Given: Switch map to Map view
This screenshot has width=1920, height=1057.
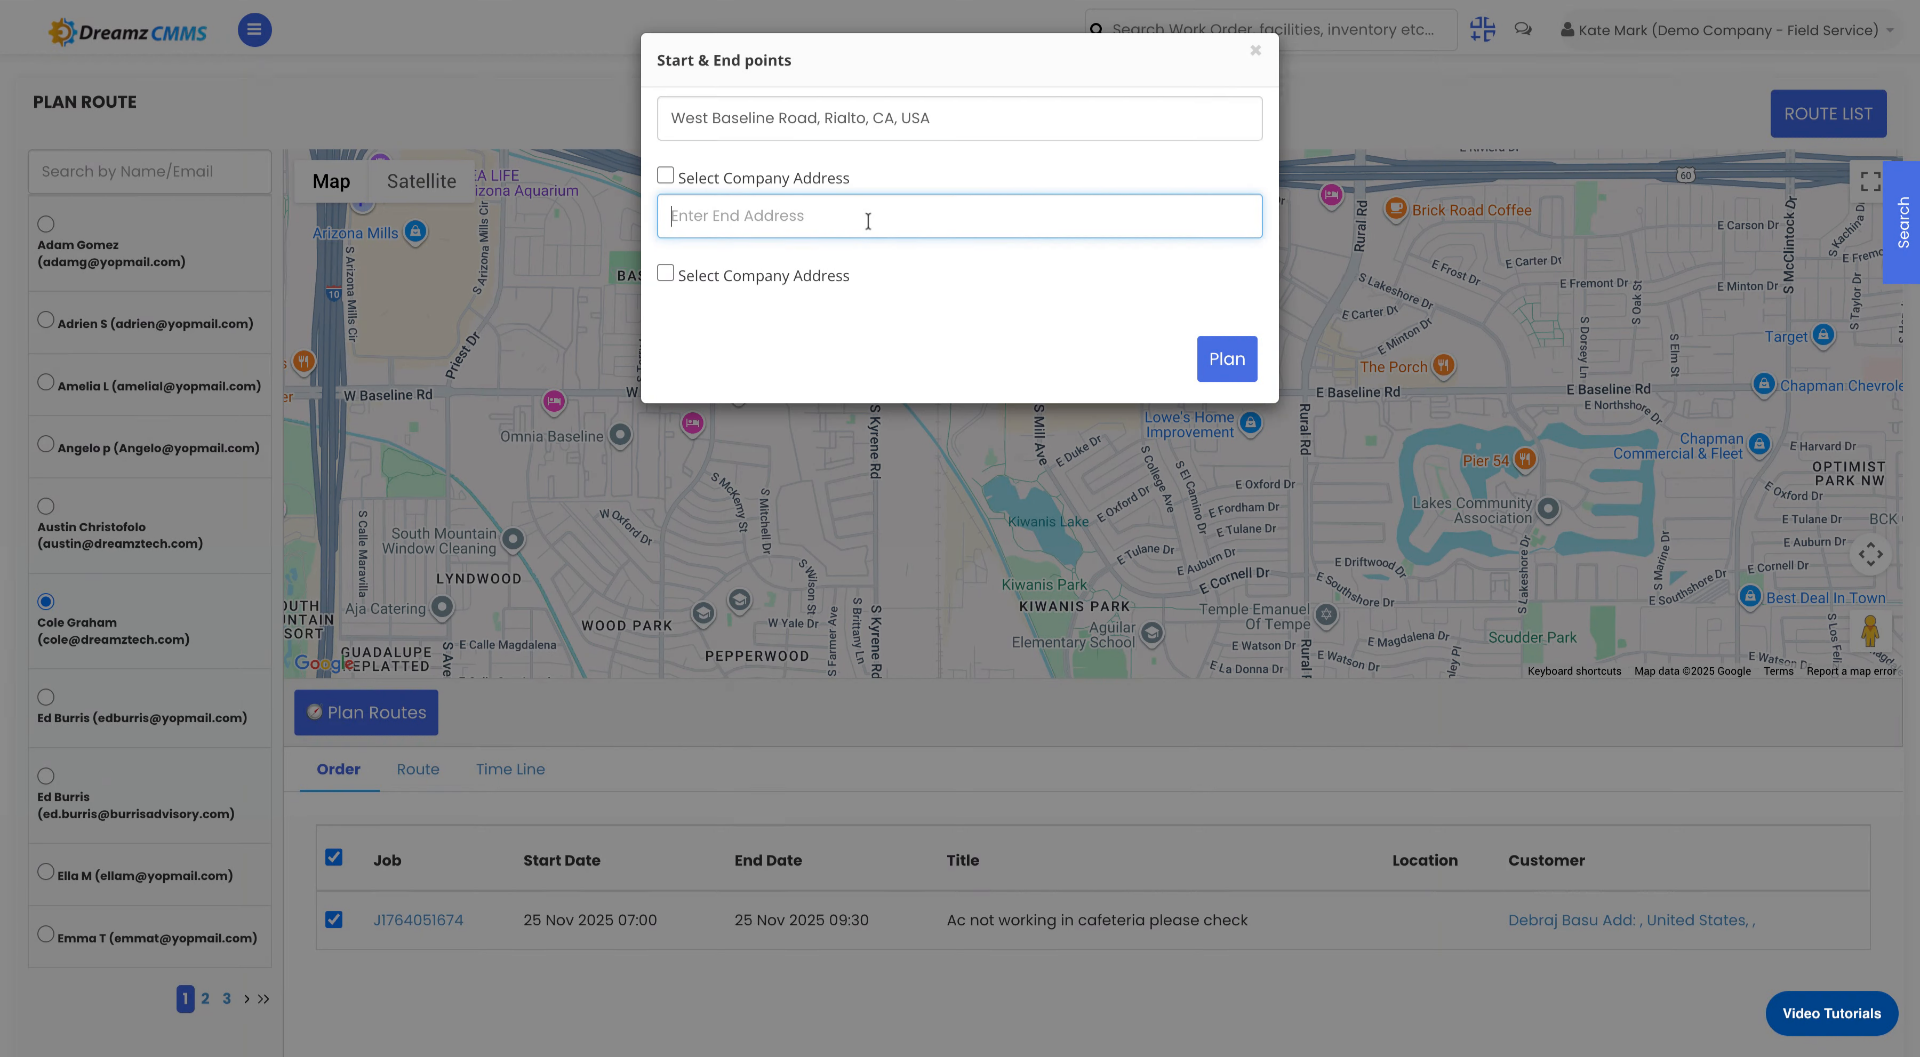Looking at the screenshot, I should coord(331,181).
